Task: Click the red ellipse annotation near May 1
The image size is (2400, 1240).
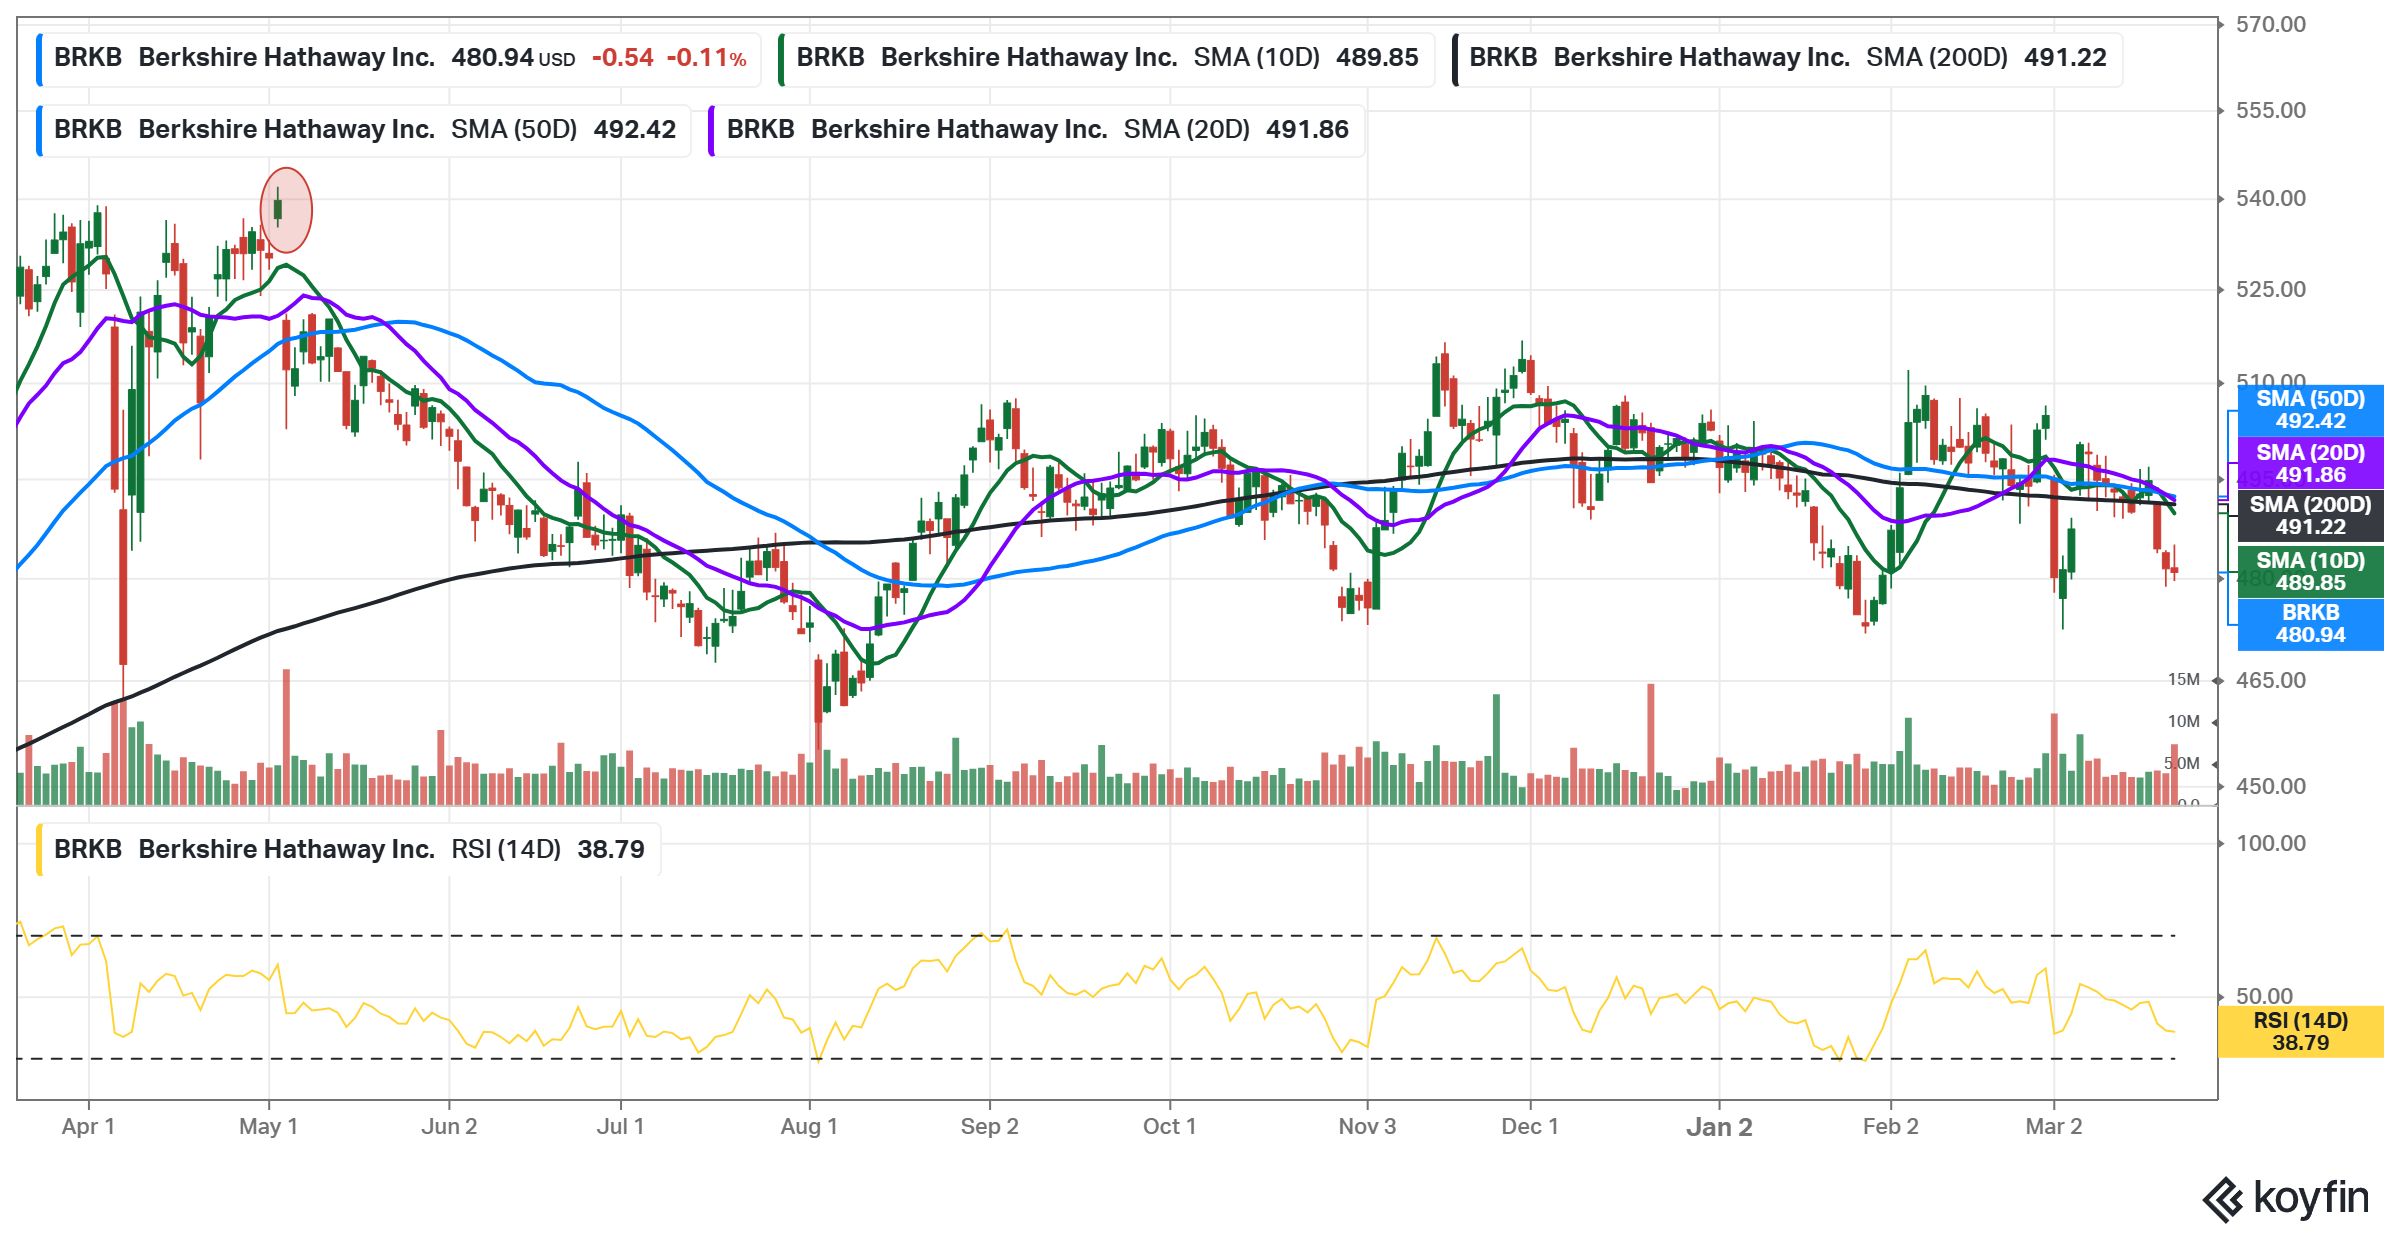Action: pyautogui.click(x=286, y=211)
